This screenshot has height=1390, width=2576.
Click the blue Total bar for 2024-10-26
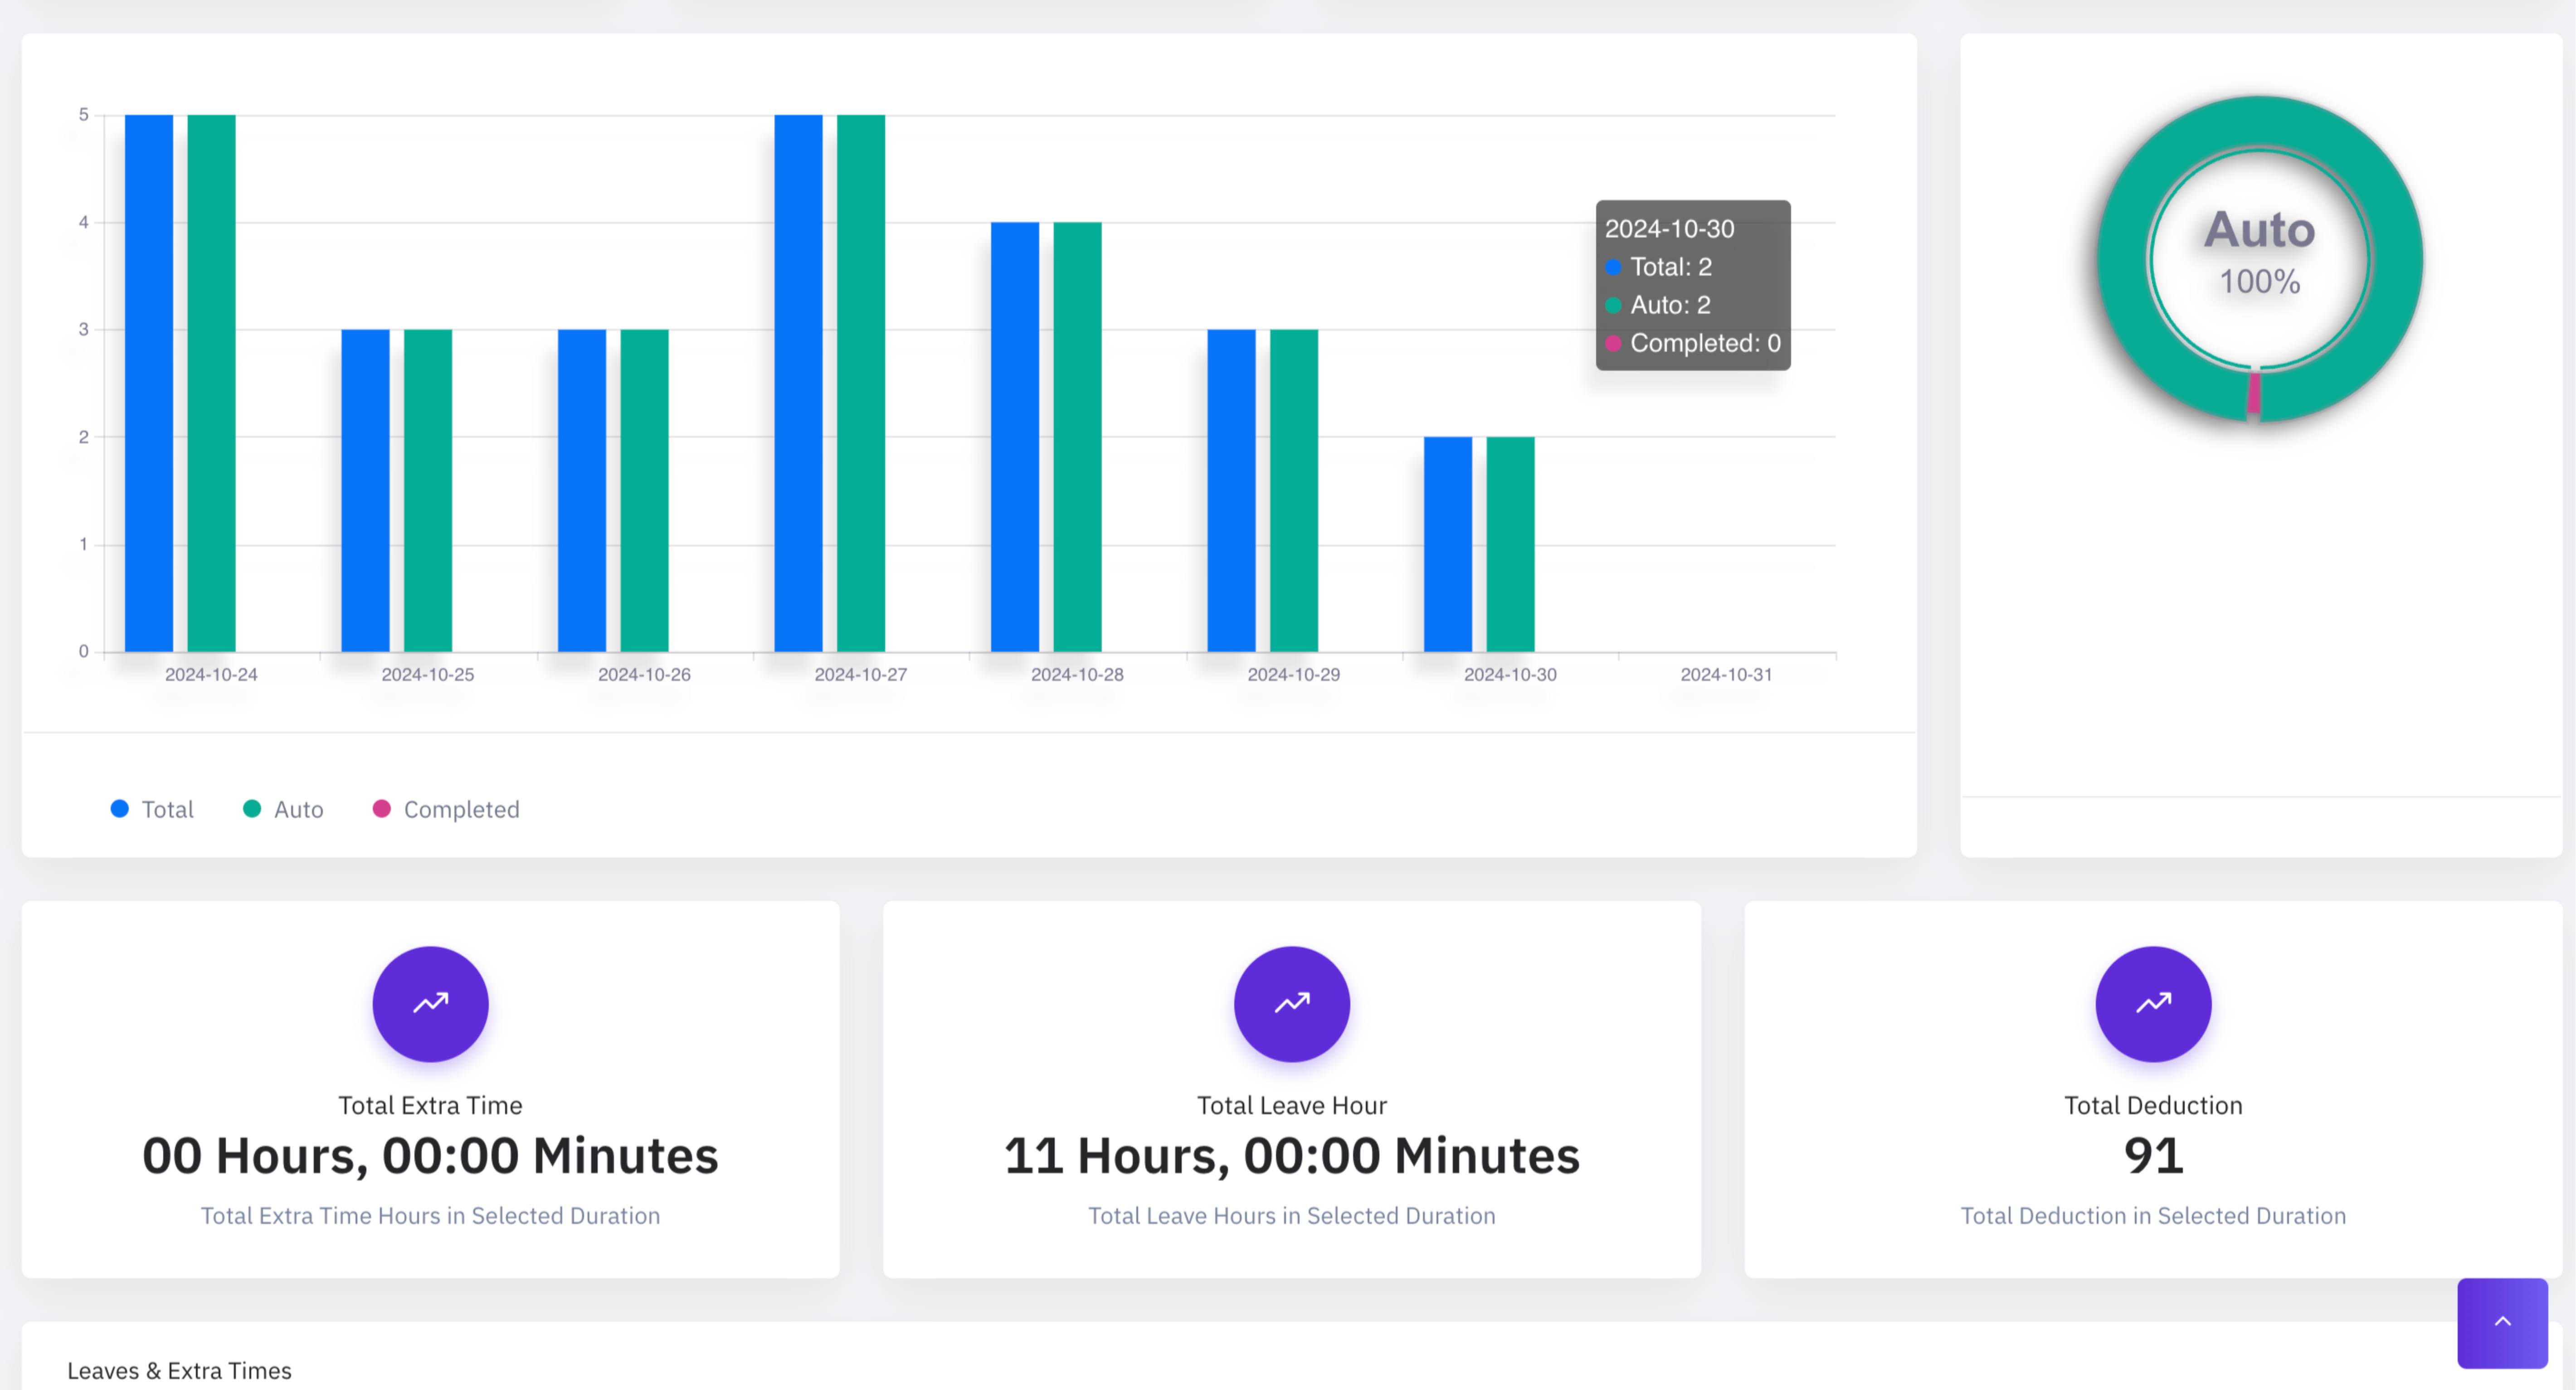point(582,490)
